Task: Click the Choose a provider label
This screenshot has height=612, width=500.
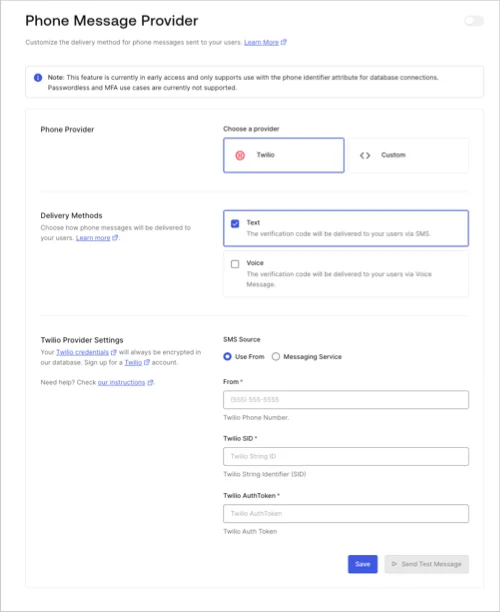Action: pos(251,129)
